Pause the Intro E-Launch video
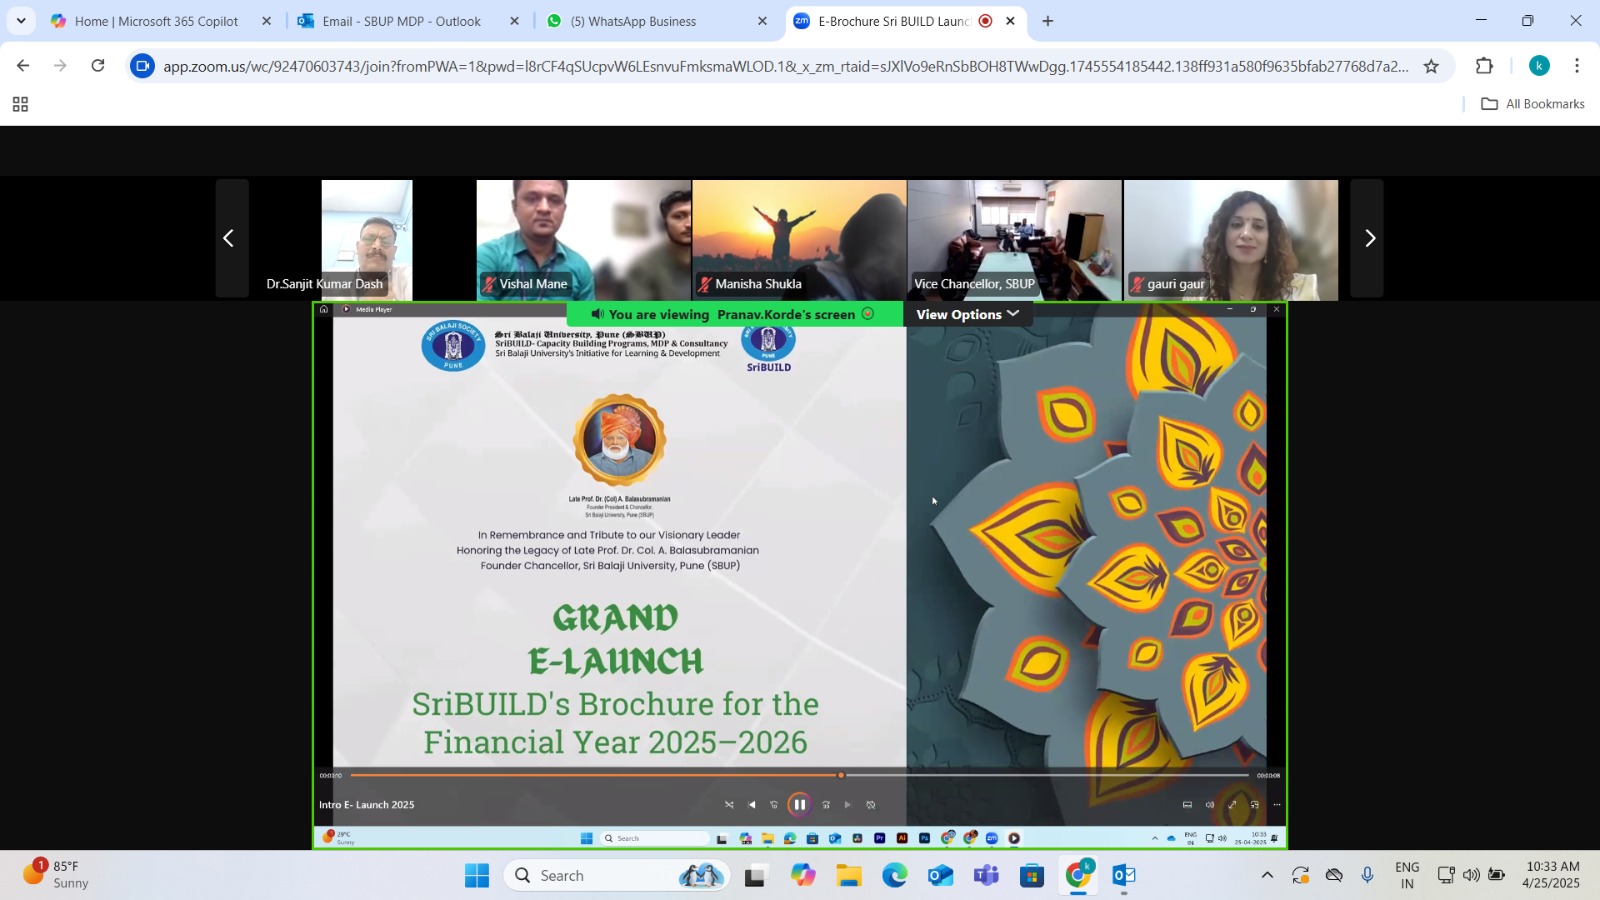1600x900 pixels. point(799,804)
